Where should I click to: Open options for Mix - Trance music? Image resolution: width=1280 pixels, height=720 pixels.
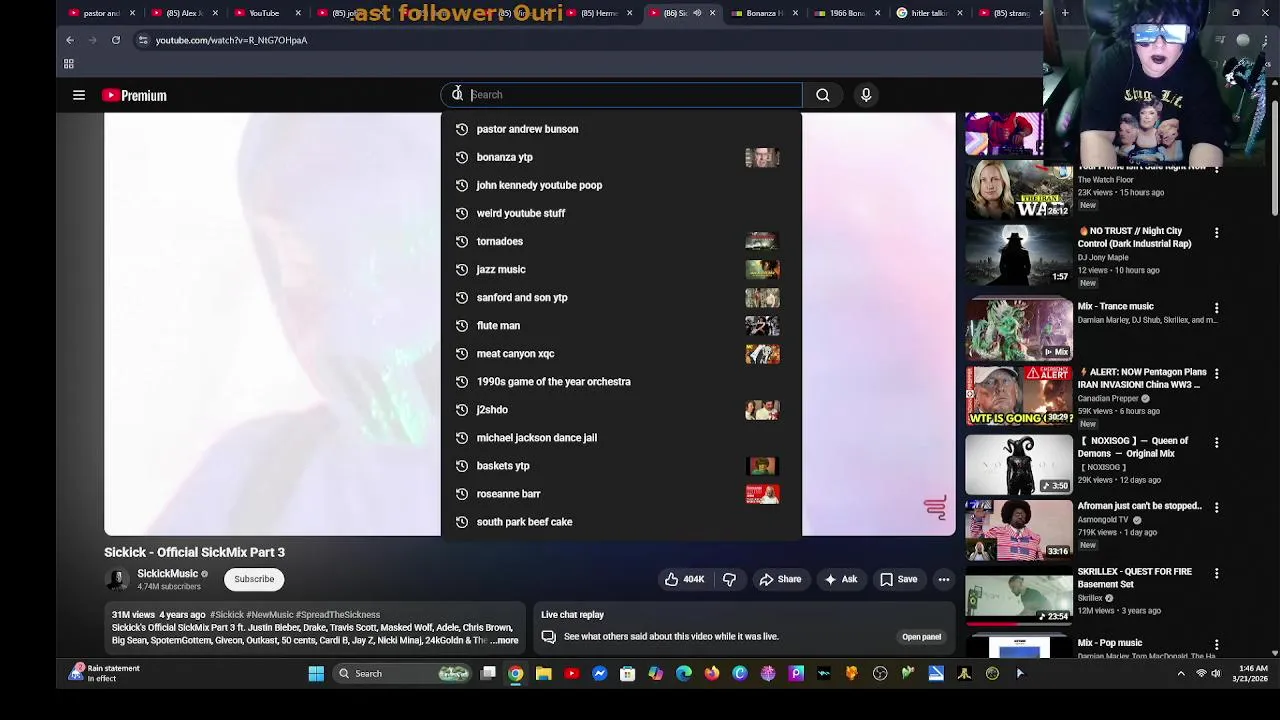[x=1216, y=309]
